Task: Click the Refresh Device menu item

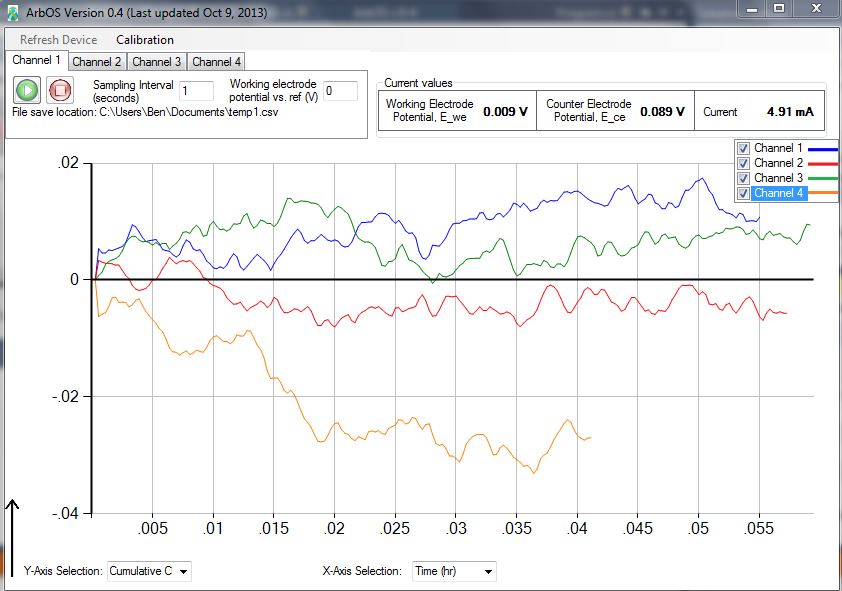Action: click(59, 40)
